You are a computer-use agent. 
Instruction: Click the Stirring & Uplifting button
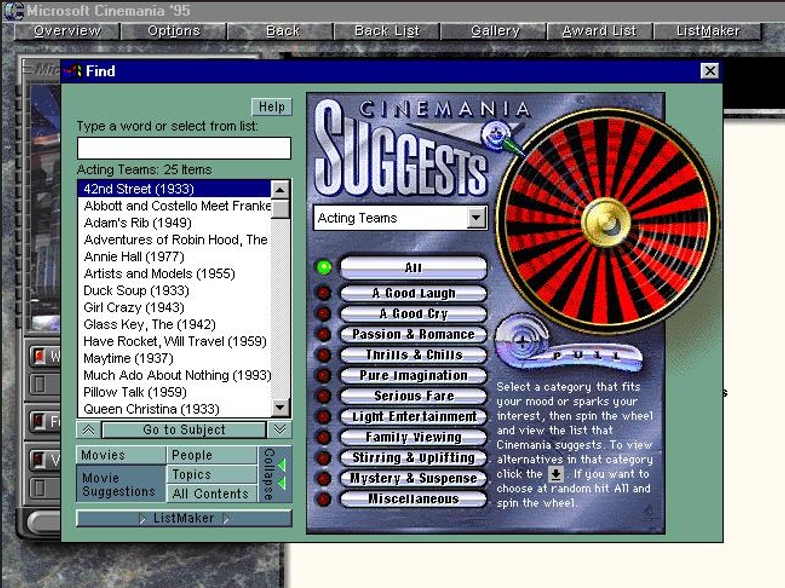(414, 458)
